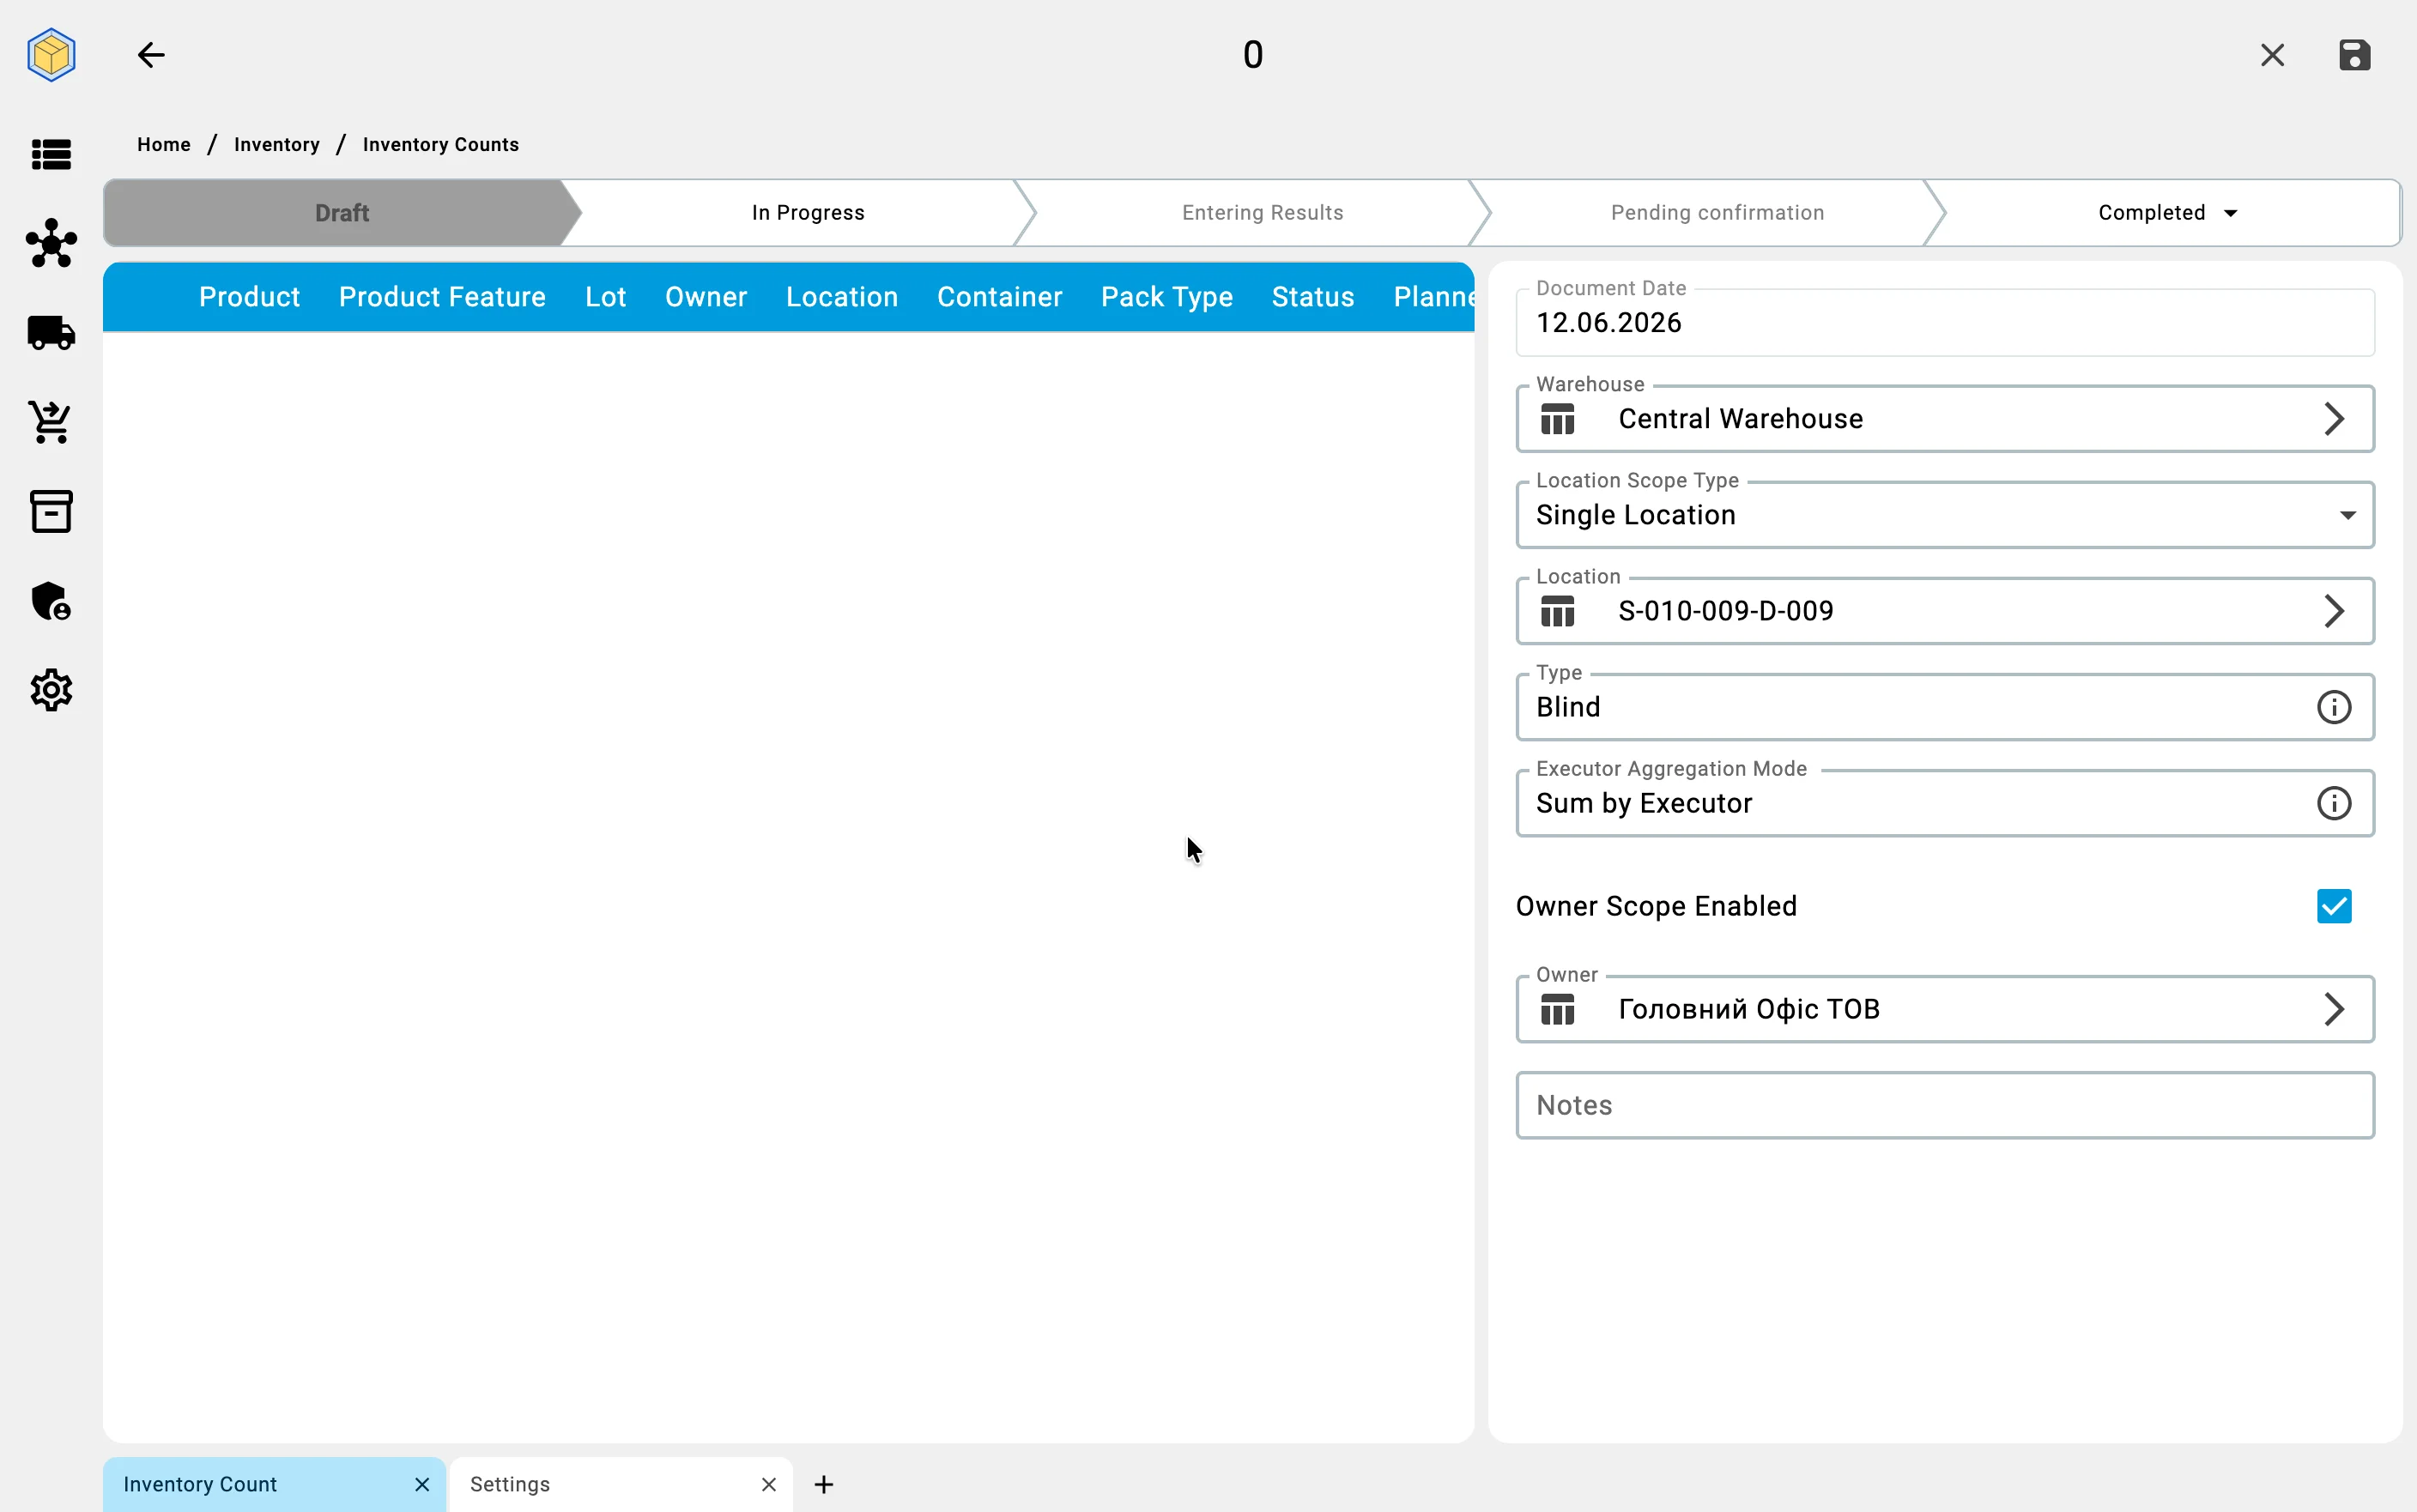Click the document number 0 title

point(1252,55)
